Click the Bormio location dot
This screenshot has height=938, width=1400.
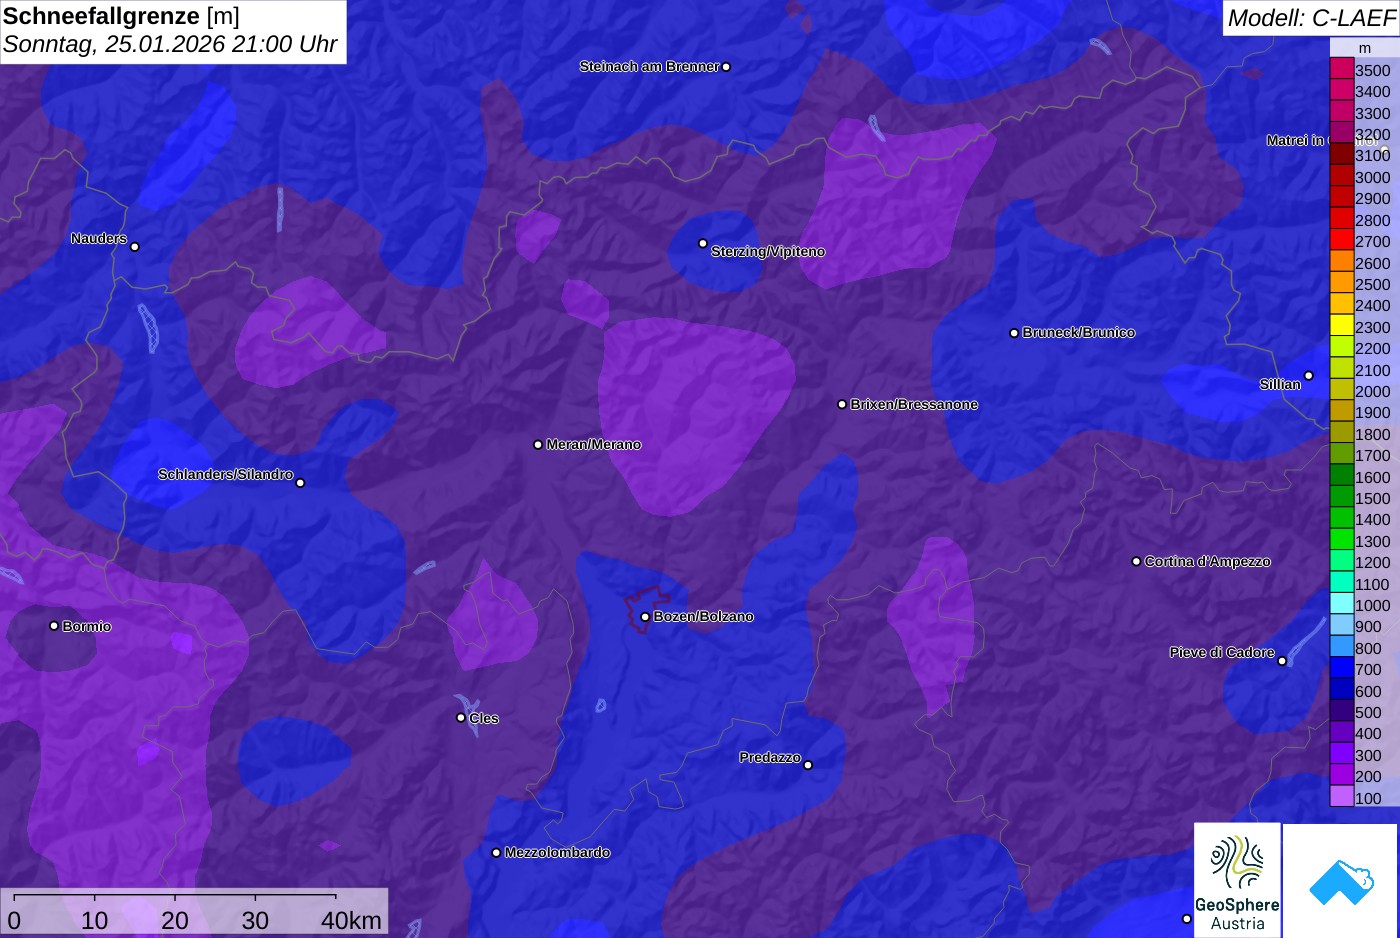(54, 626)
